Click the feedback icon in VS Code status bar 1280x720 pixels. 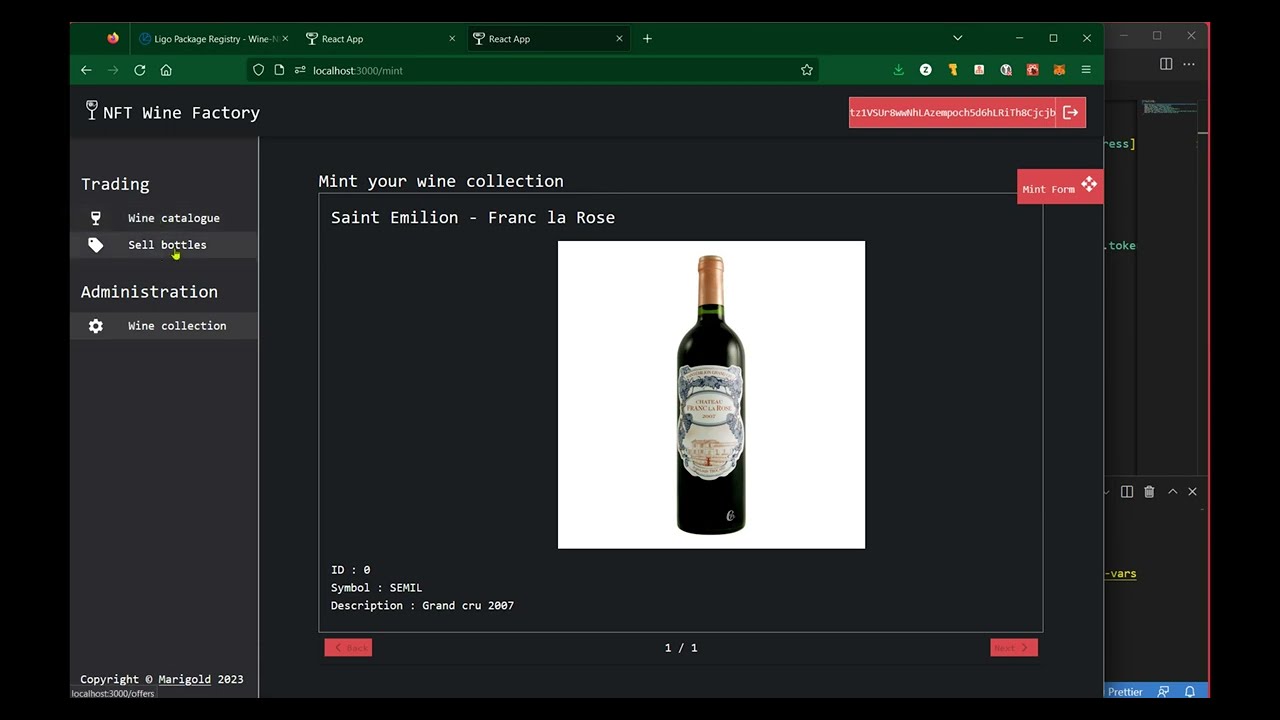point(1163,691)
